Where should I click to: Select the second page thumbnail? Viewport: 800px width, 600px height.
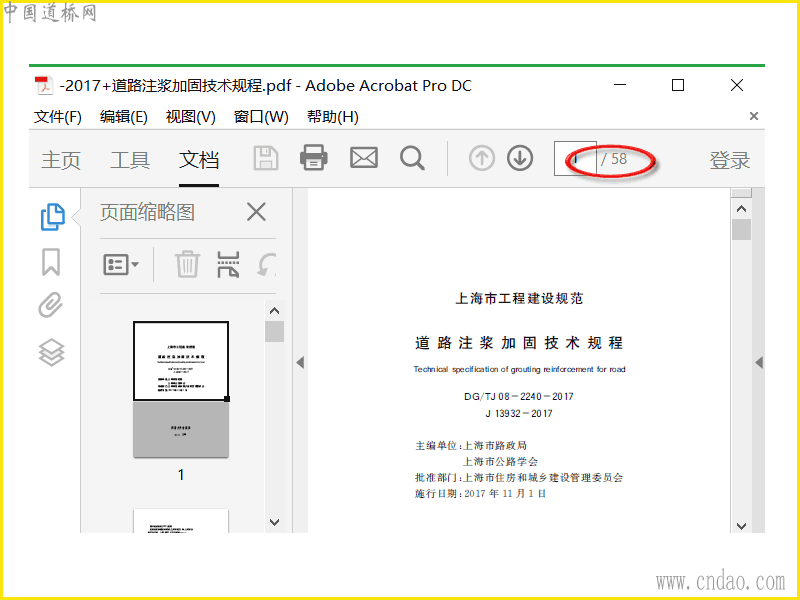coord(181,520)
